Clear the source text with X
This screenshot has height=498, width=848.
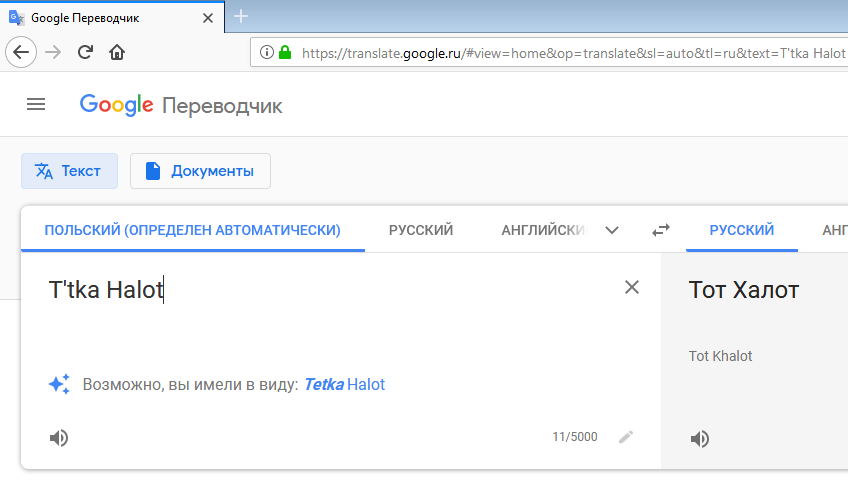(x=632, y=287)
